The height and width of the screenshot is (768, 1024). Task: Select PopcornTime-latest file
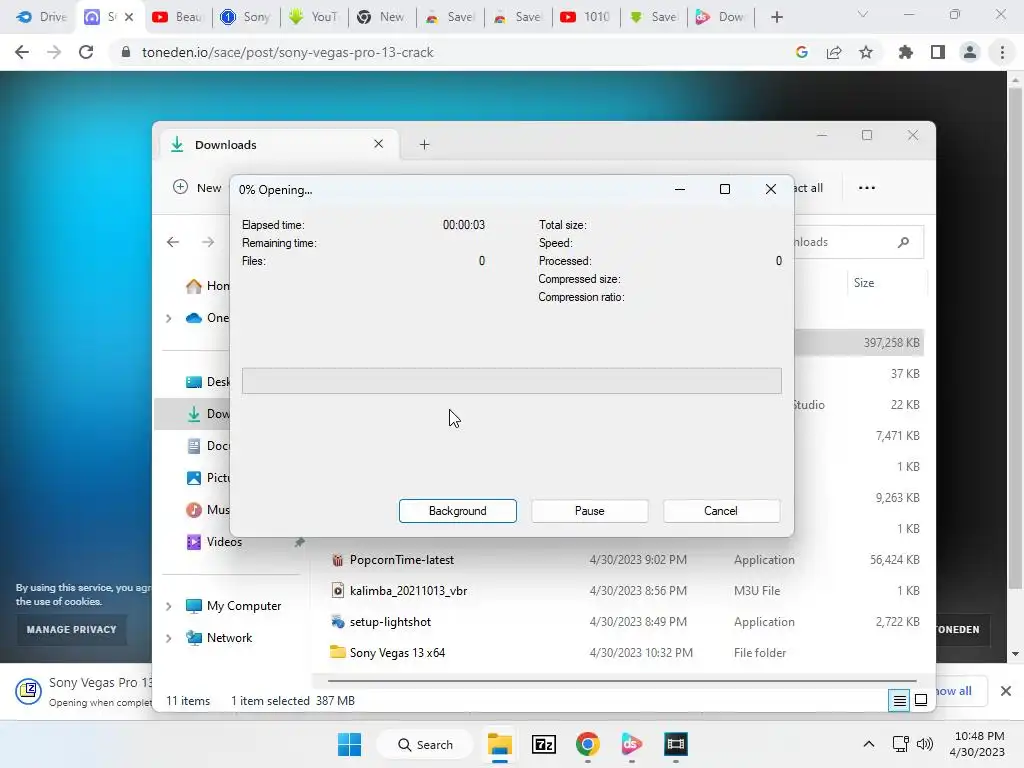402,560
